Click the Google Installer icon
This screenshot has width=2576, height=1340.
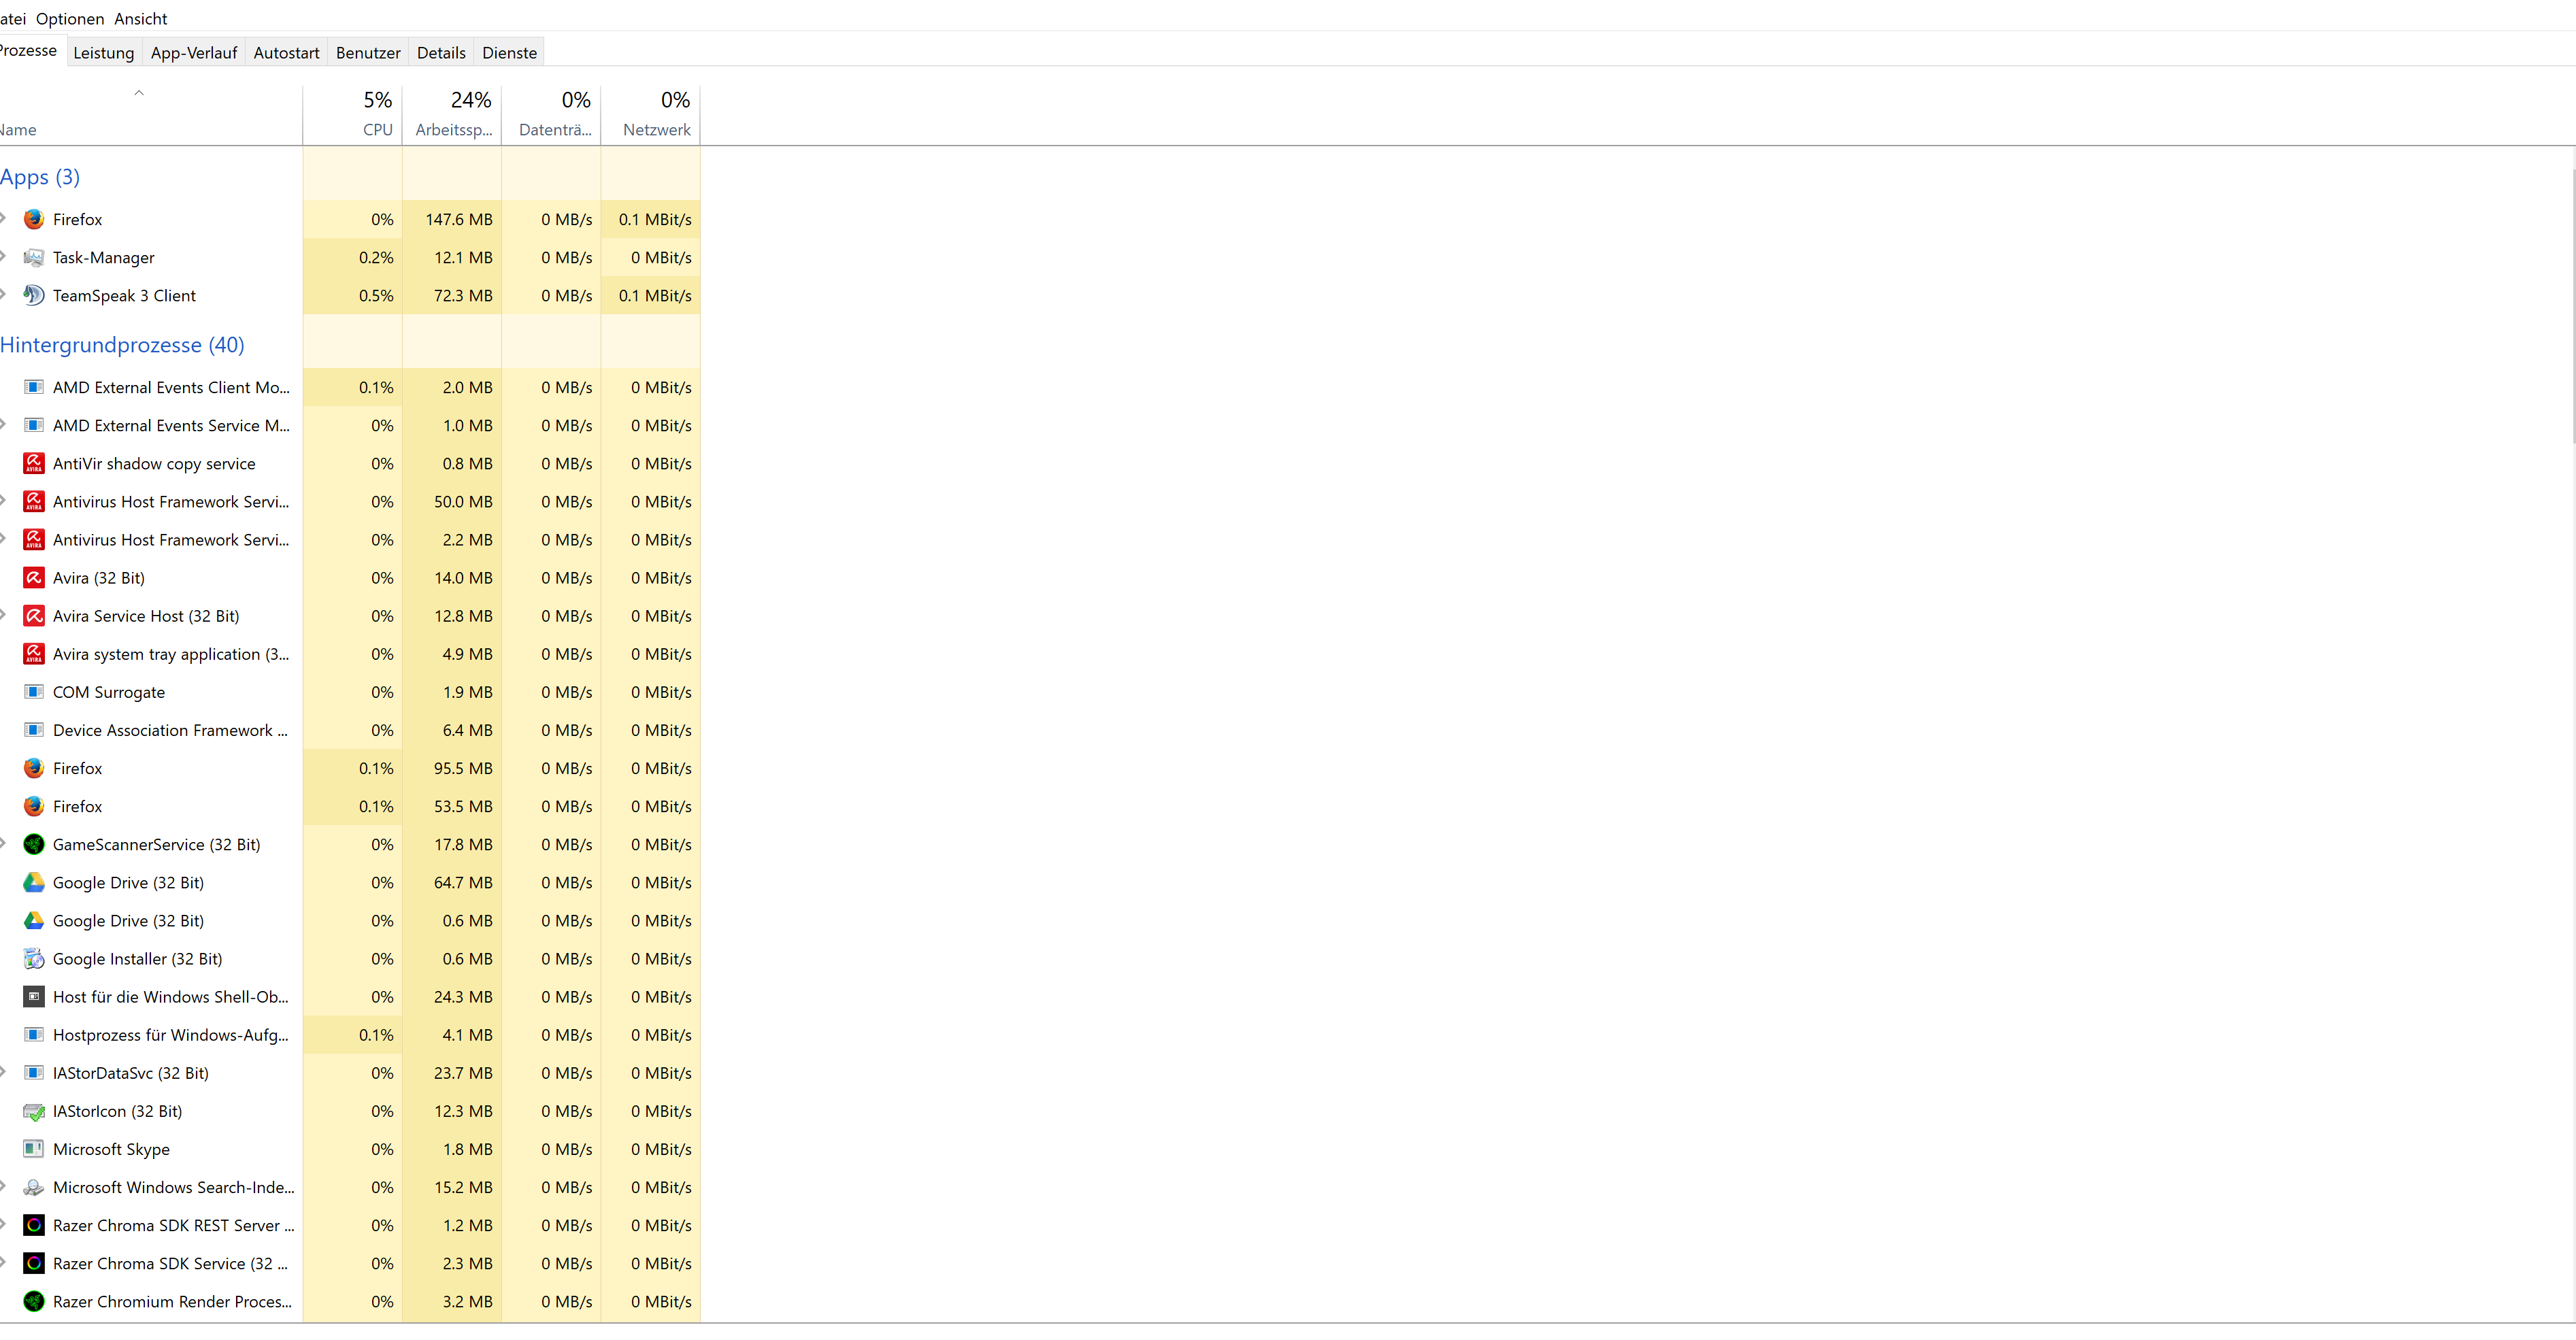click(x=33, y=958)
